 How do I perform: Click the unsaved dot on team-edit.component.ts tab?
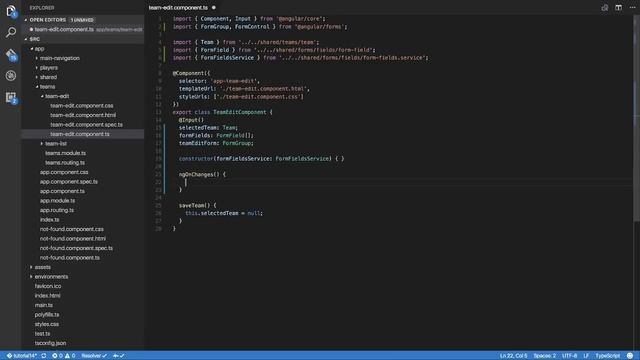click(213, 8)
